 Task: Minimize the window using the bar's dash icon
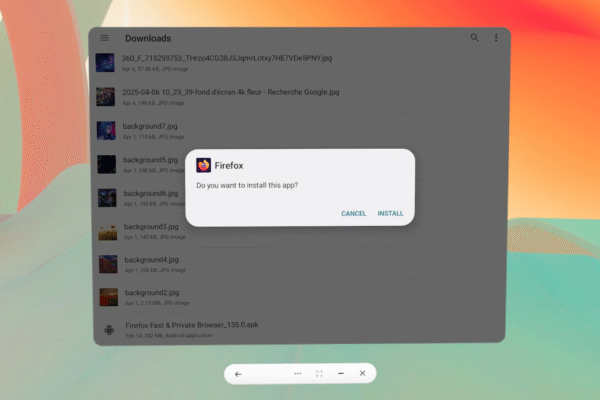tap(341, 373)
